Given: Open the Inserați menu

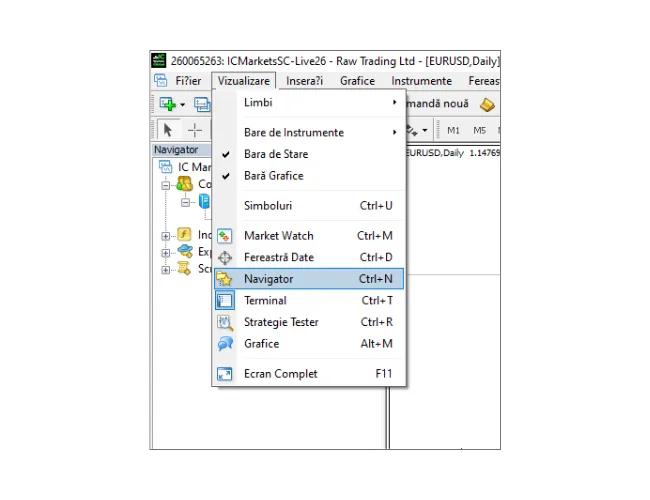Looking at the screenshot, I should tap(304, 81).
